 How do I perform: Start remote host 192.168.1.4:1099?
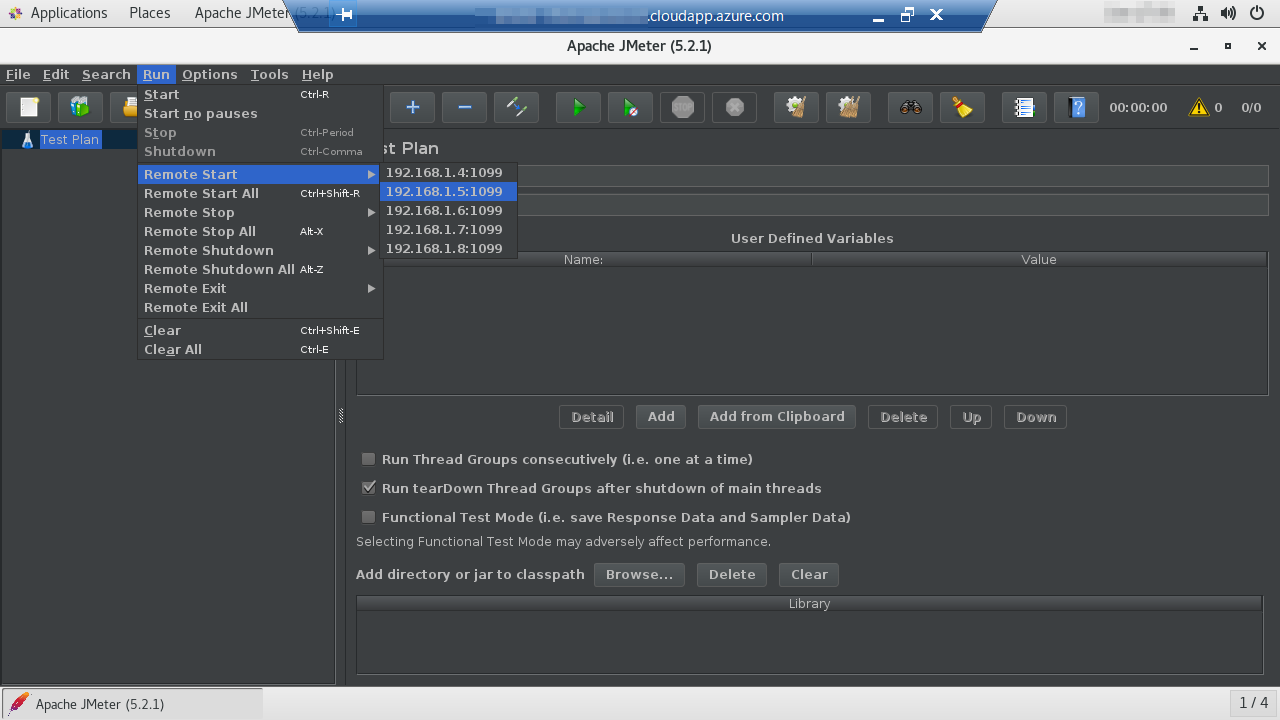pyautogui.click(x=448, y=172)
